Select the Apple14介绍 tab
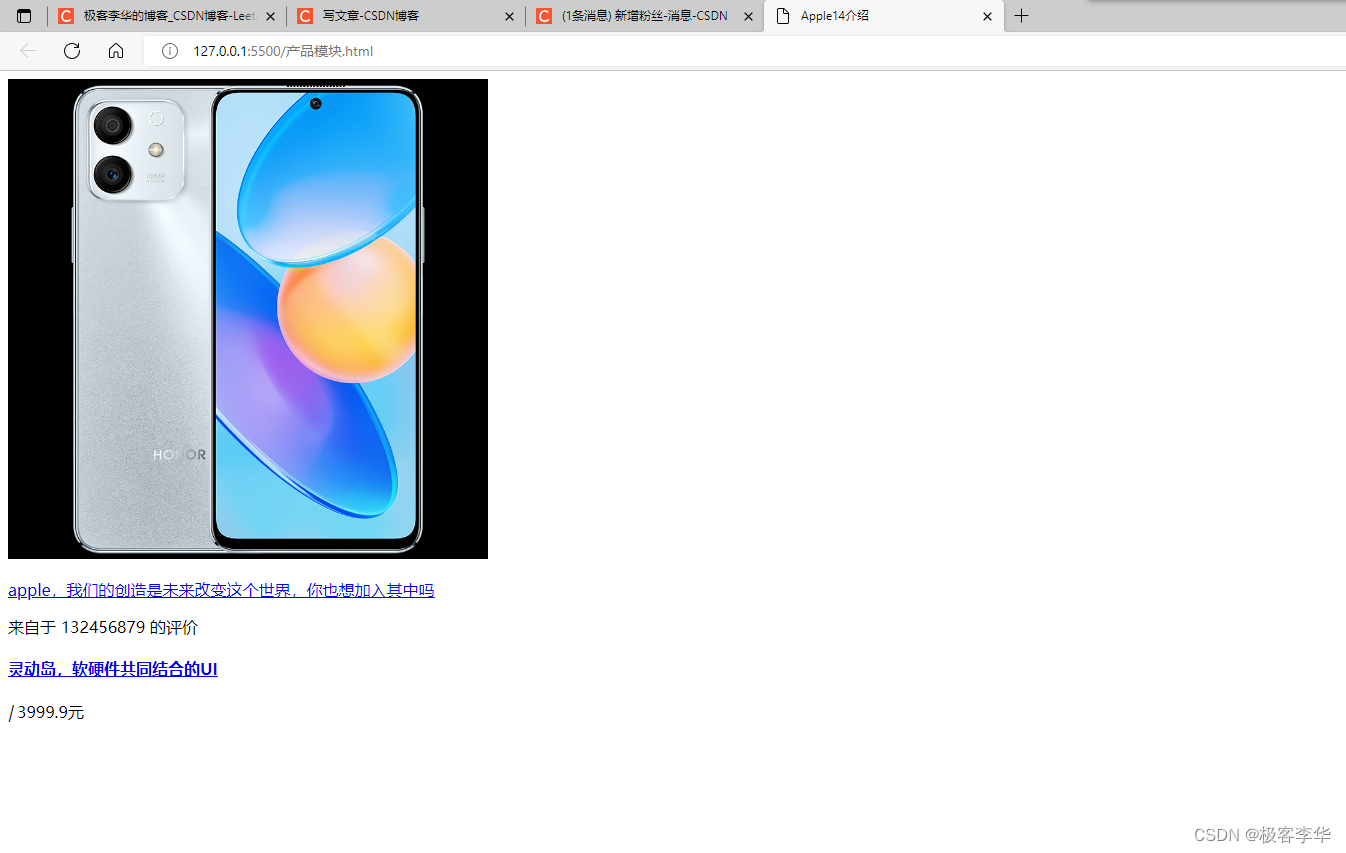Viewport: 1346px width, 853px height. point(884,16)
